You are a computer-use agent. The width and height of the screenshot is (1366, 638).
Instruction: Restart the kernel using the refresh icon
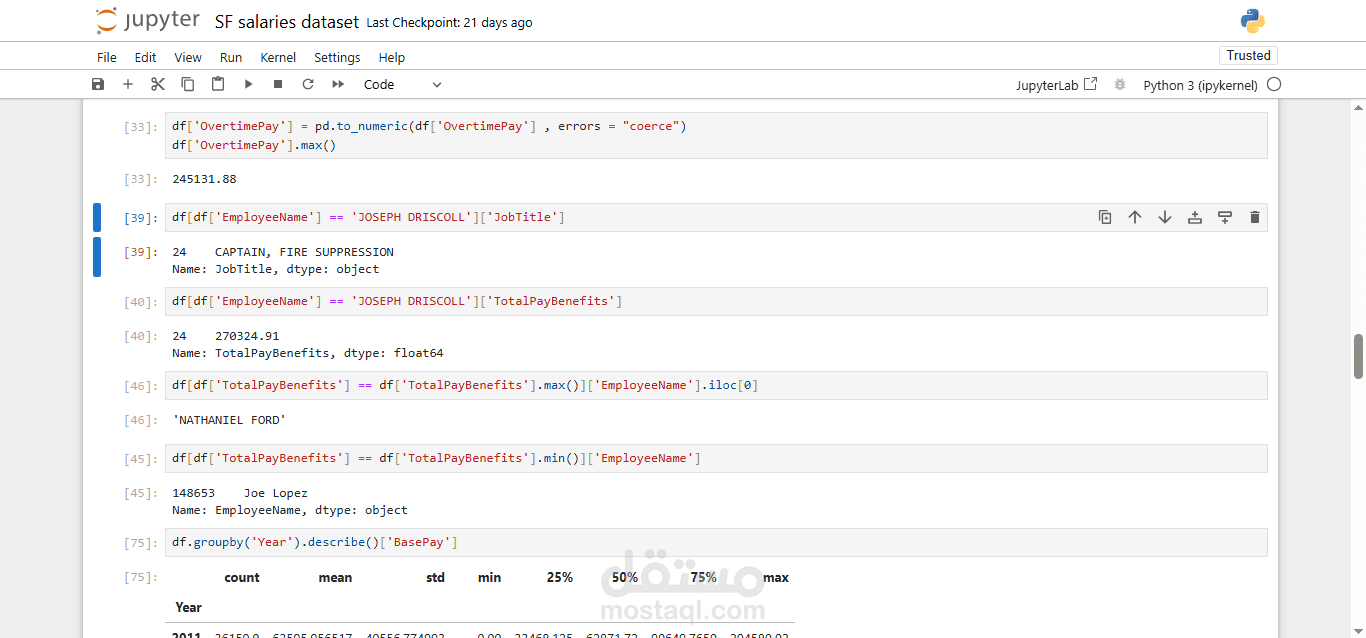[x=308, y=85]
